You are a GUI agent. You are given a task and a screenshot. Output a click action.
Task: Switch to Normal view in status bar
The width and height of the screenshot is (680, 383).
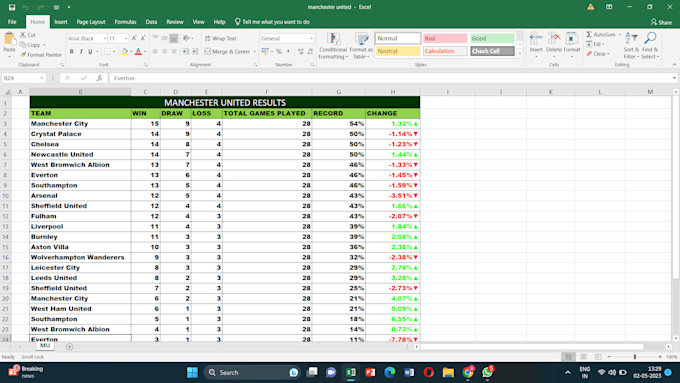pyautogui.click(x=569, y=357)
